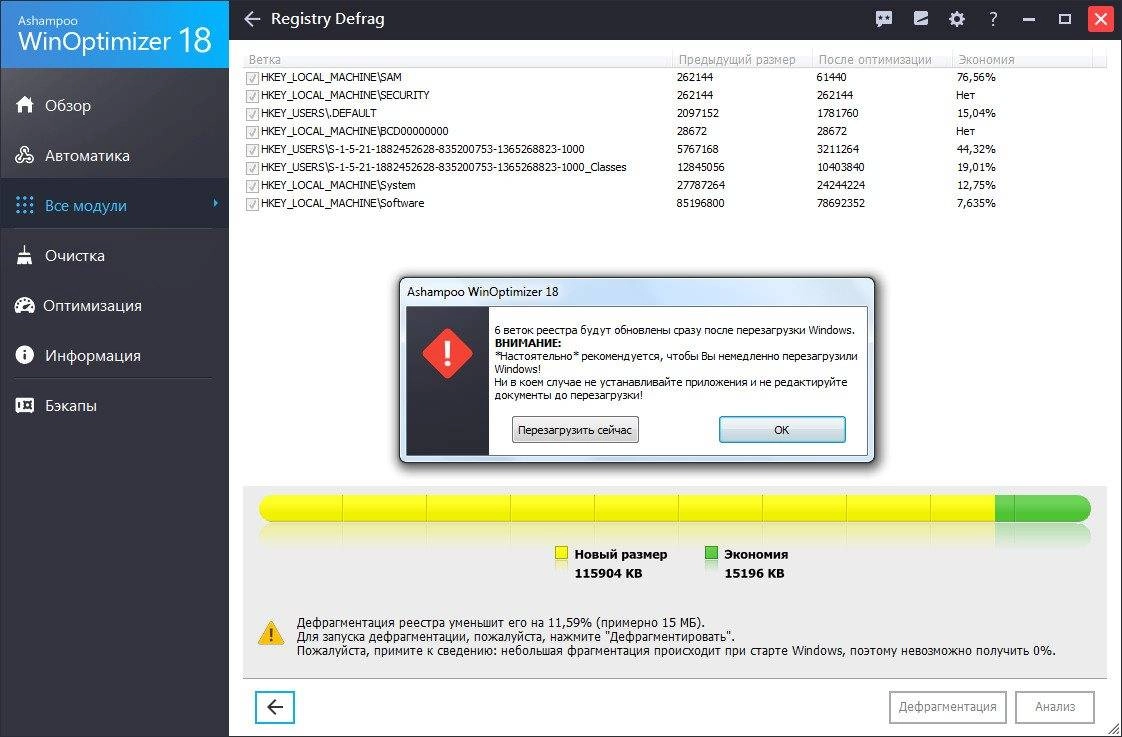Click the Дефрагментация button
The height and width of the screenshot is (737, 1122).
(947, 707)
